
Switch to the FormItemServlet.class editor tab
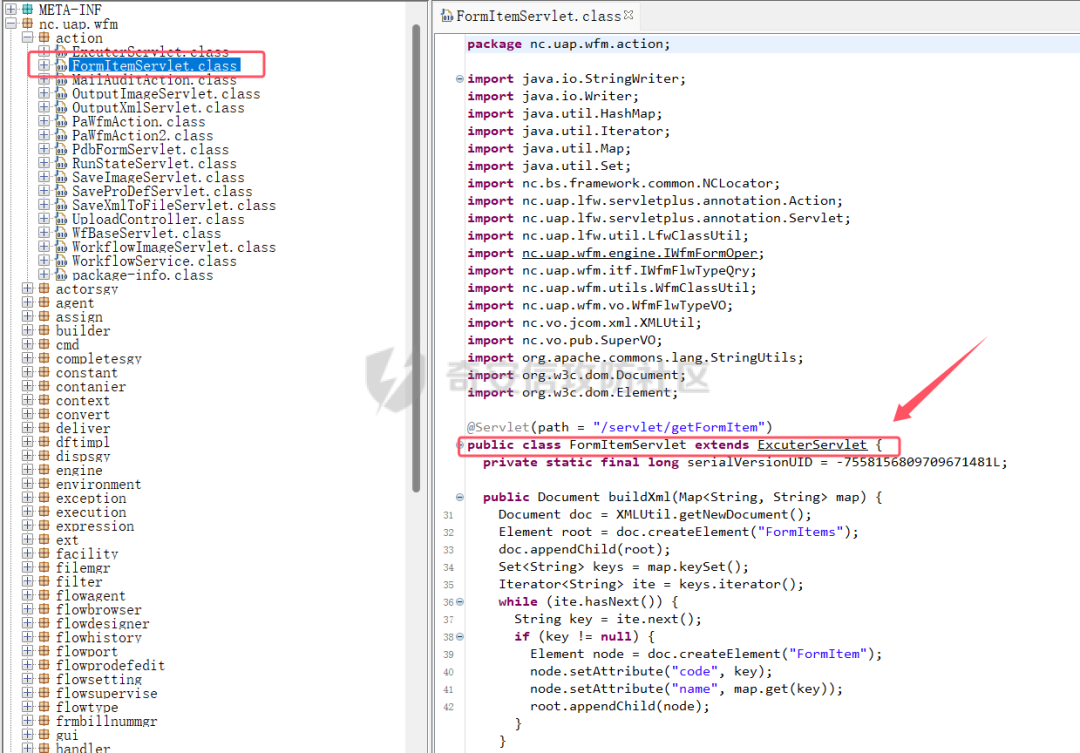[538, 15]
